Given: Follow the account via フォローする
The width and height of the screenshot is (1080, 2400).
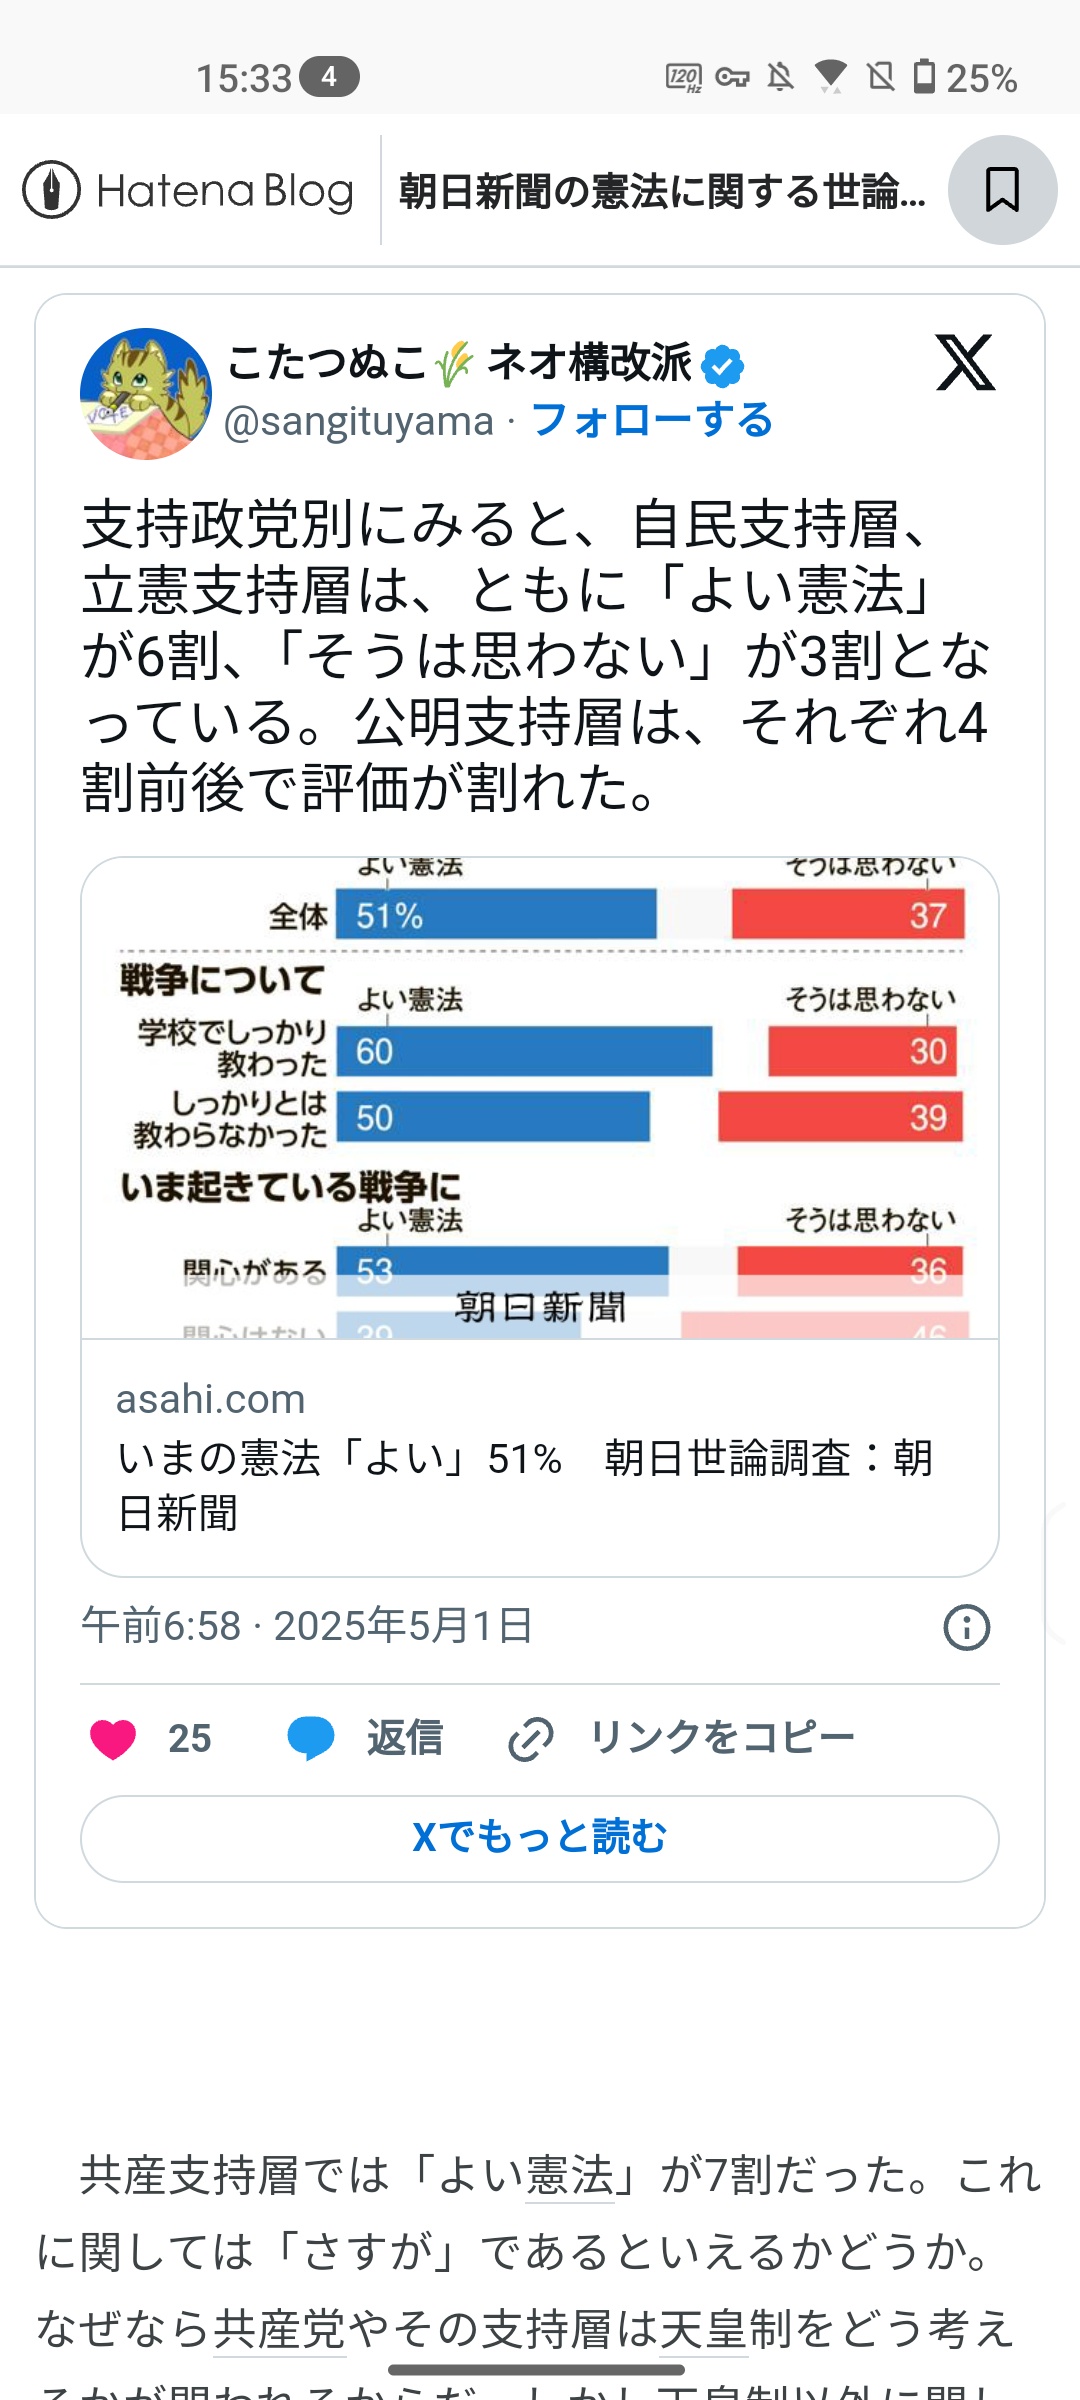Looking at the screenshot, I should click(652, 420).
